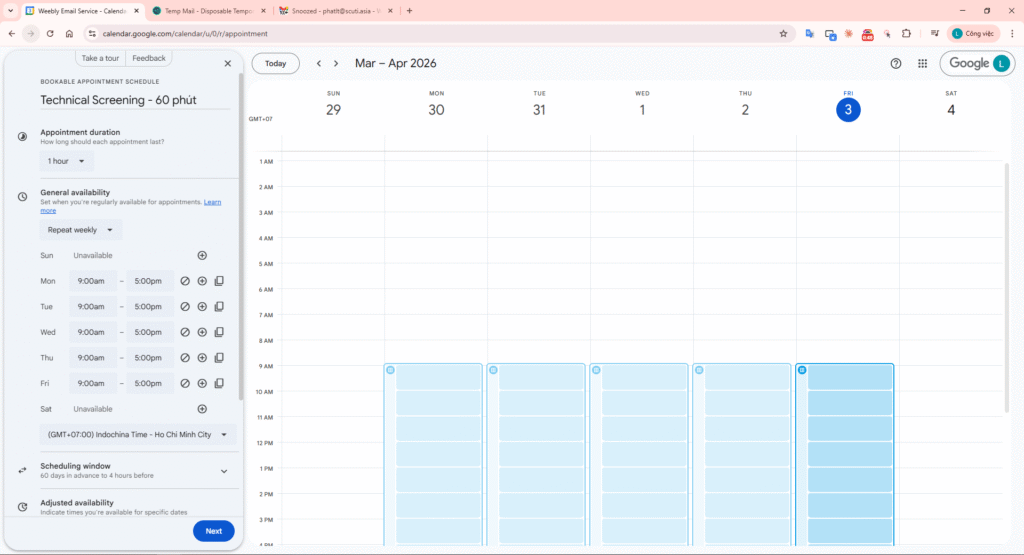The image size is (1024, 555).
Task: Open the Google apps grid
Action: tap(922, 63)
